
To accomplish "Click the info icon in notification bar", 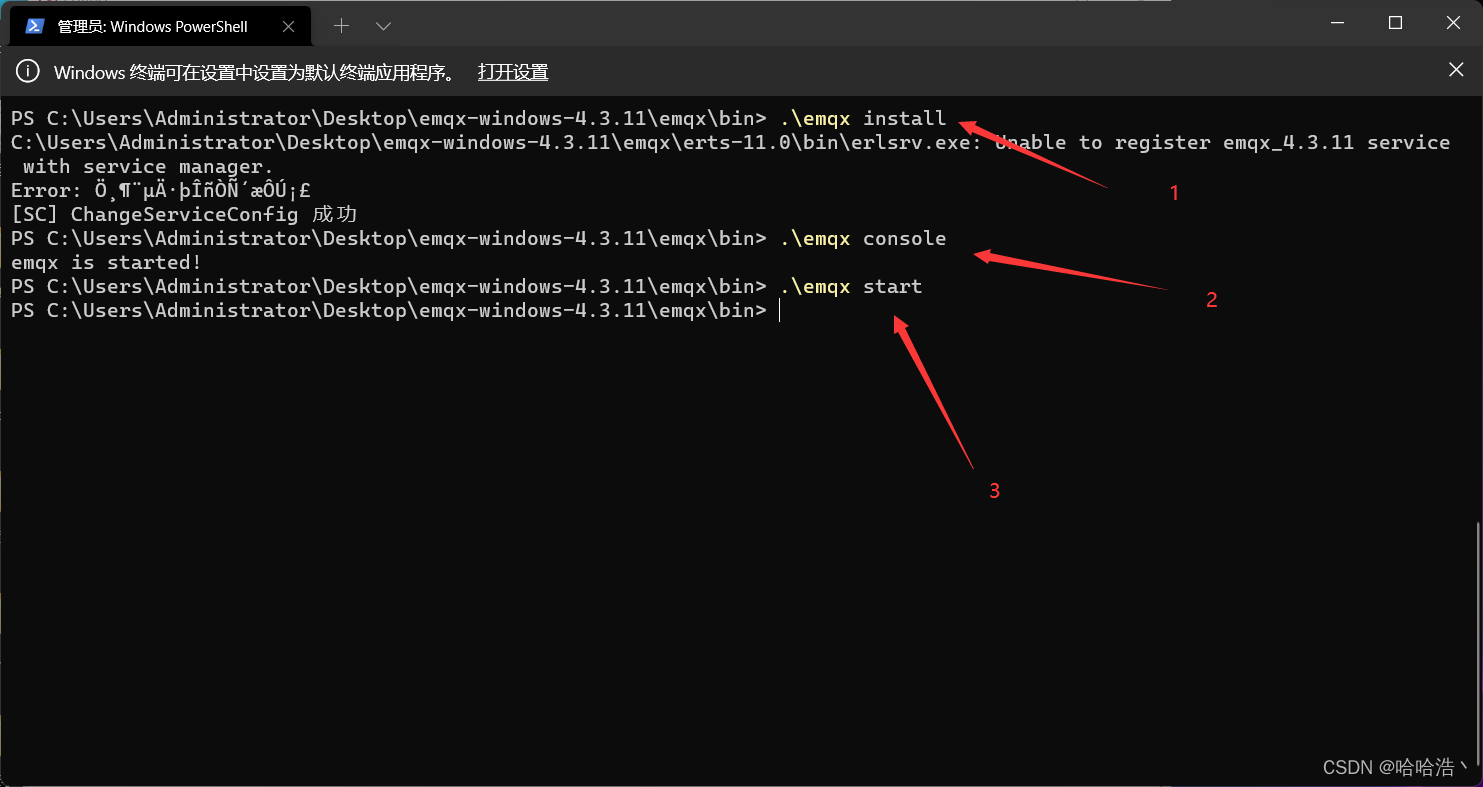I will click(x=29, y=71).
